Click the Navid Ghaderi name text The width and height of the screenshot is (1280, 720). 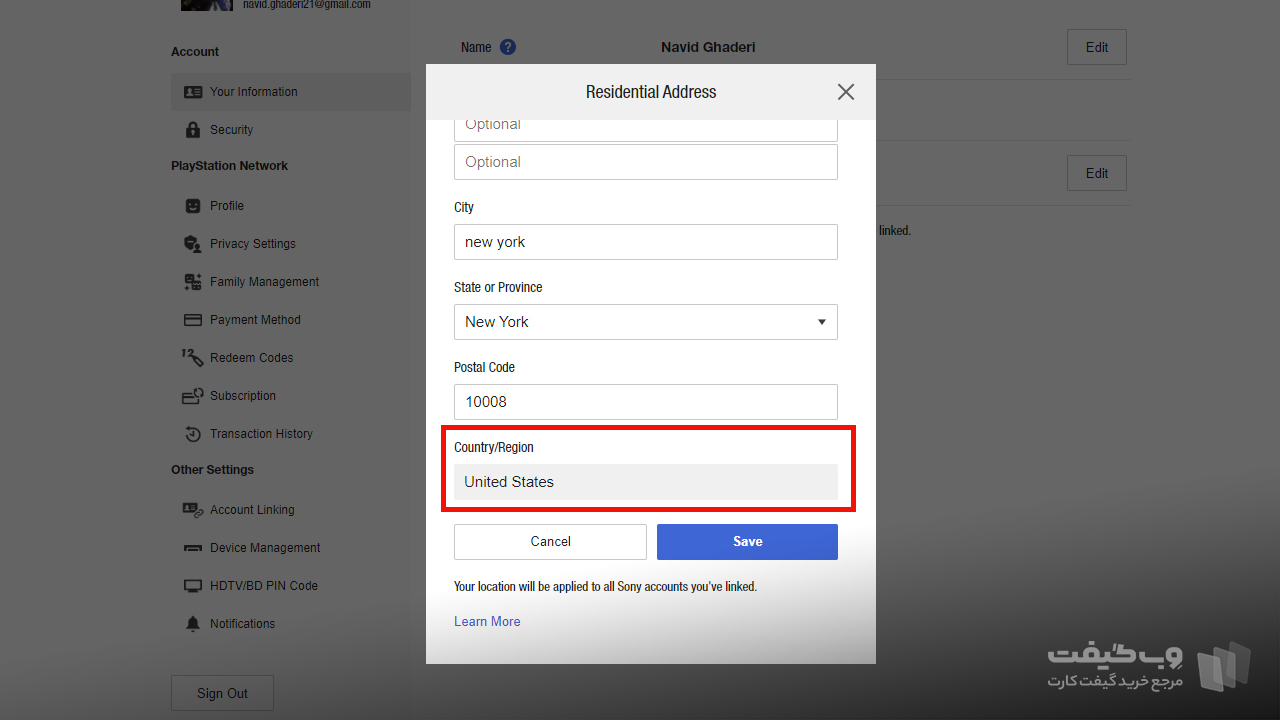708,47
